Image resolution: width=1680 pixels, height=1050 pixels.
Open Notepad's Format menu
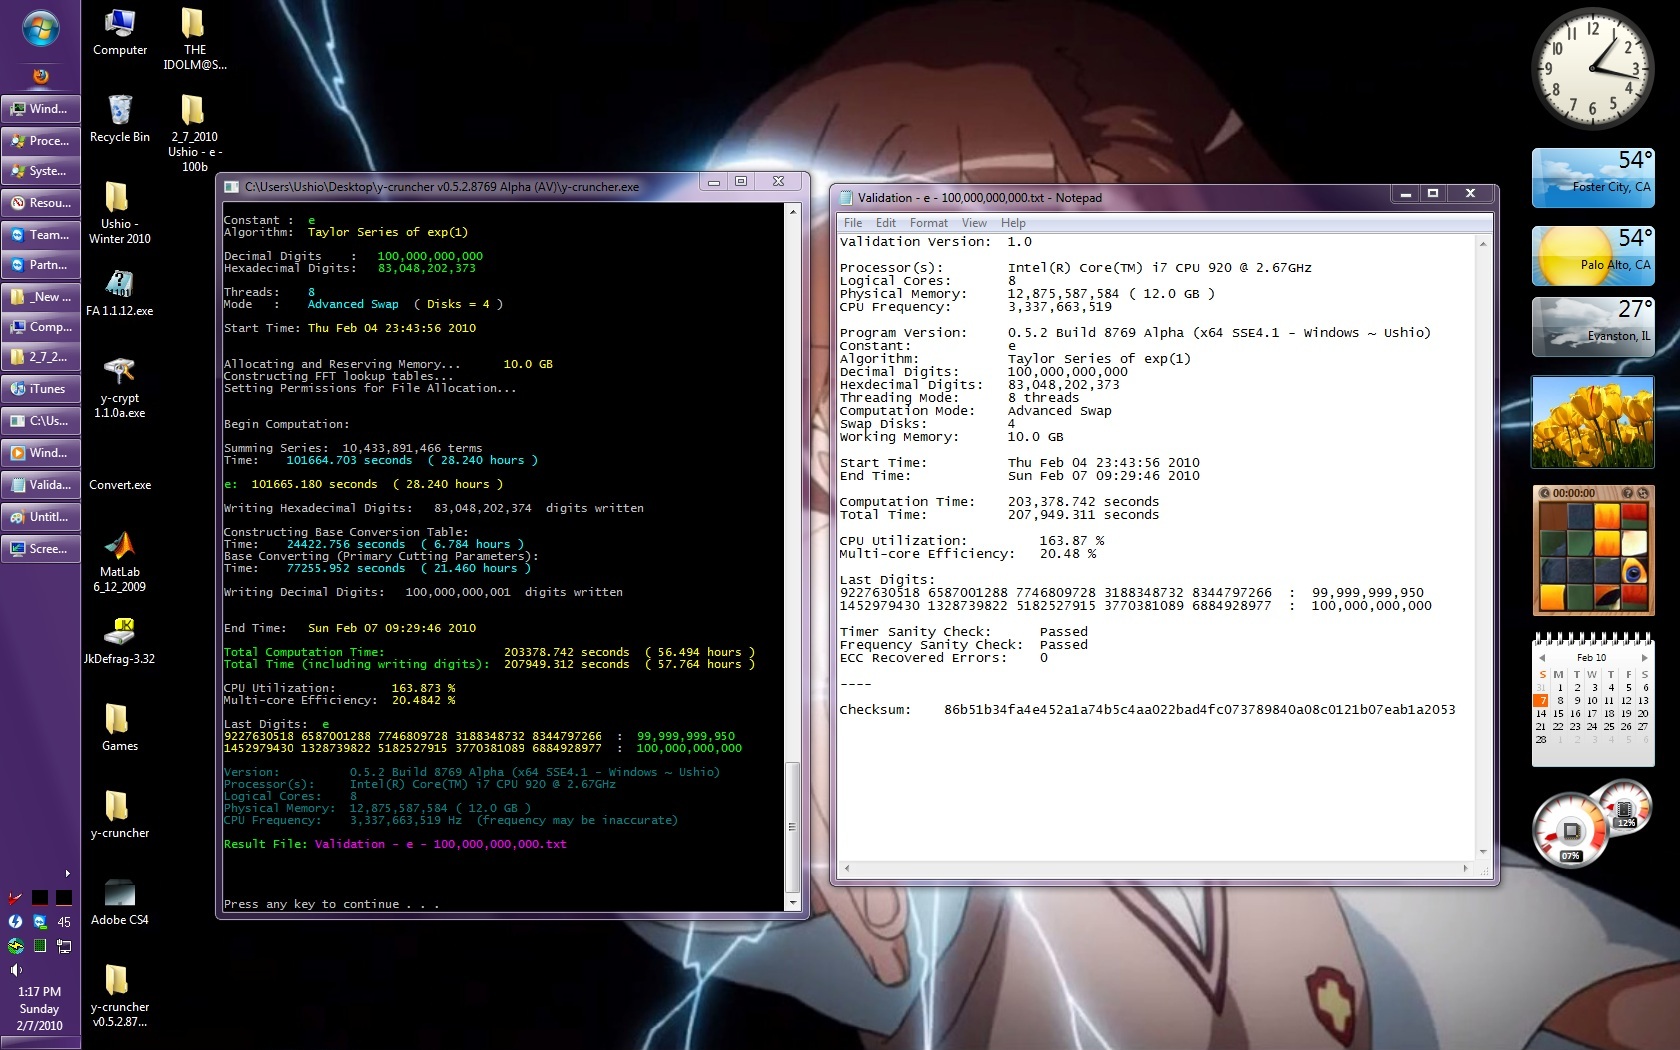point(928,223)
